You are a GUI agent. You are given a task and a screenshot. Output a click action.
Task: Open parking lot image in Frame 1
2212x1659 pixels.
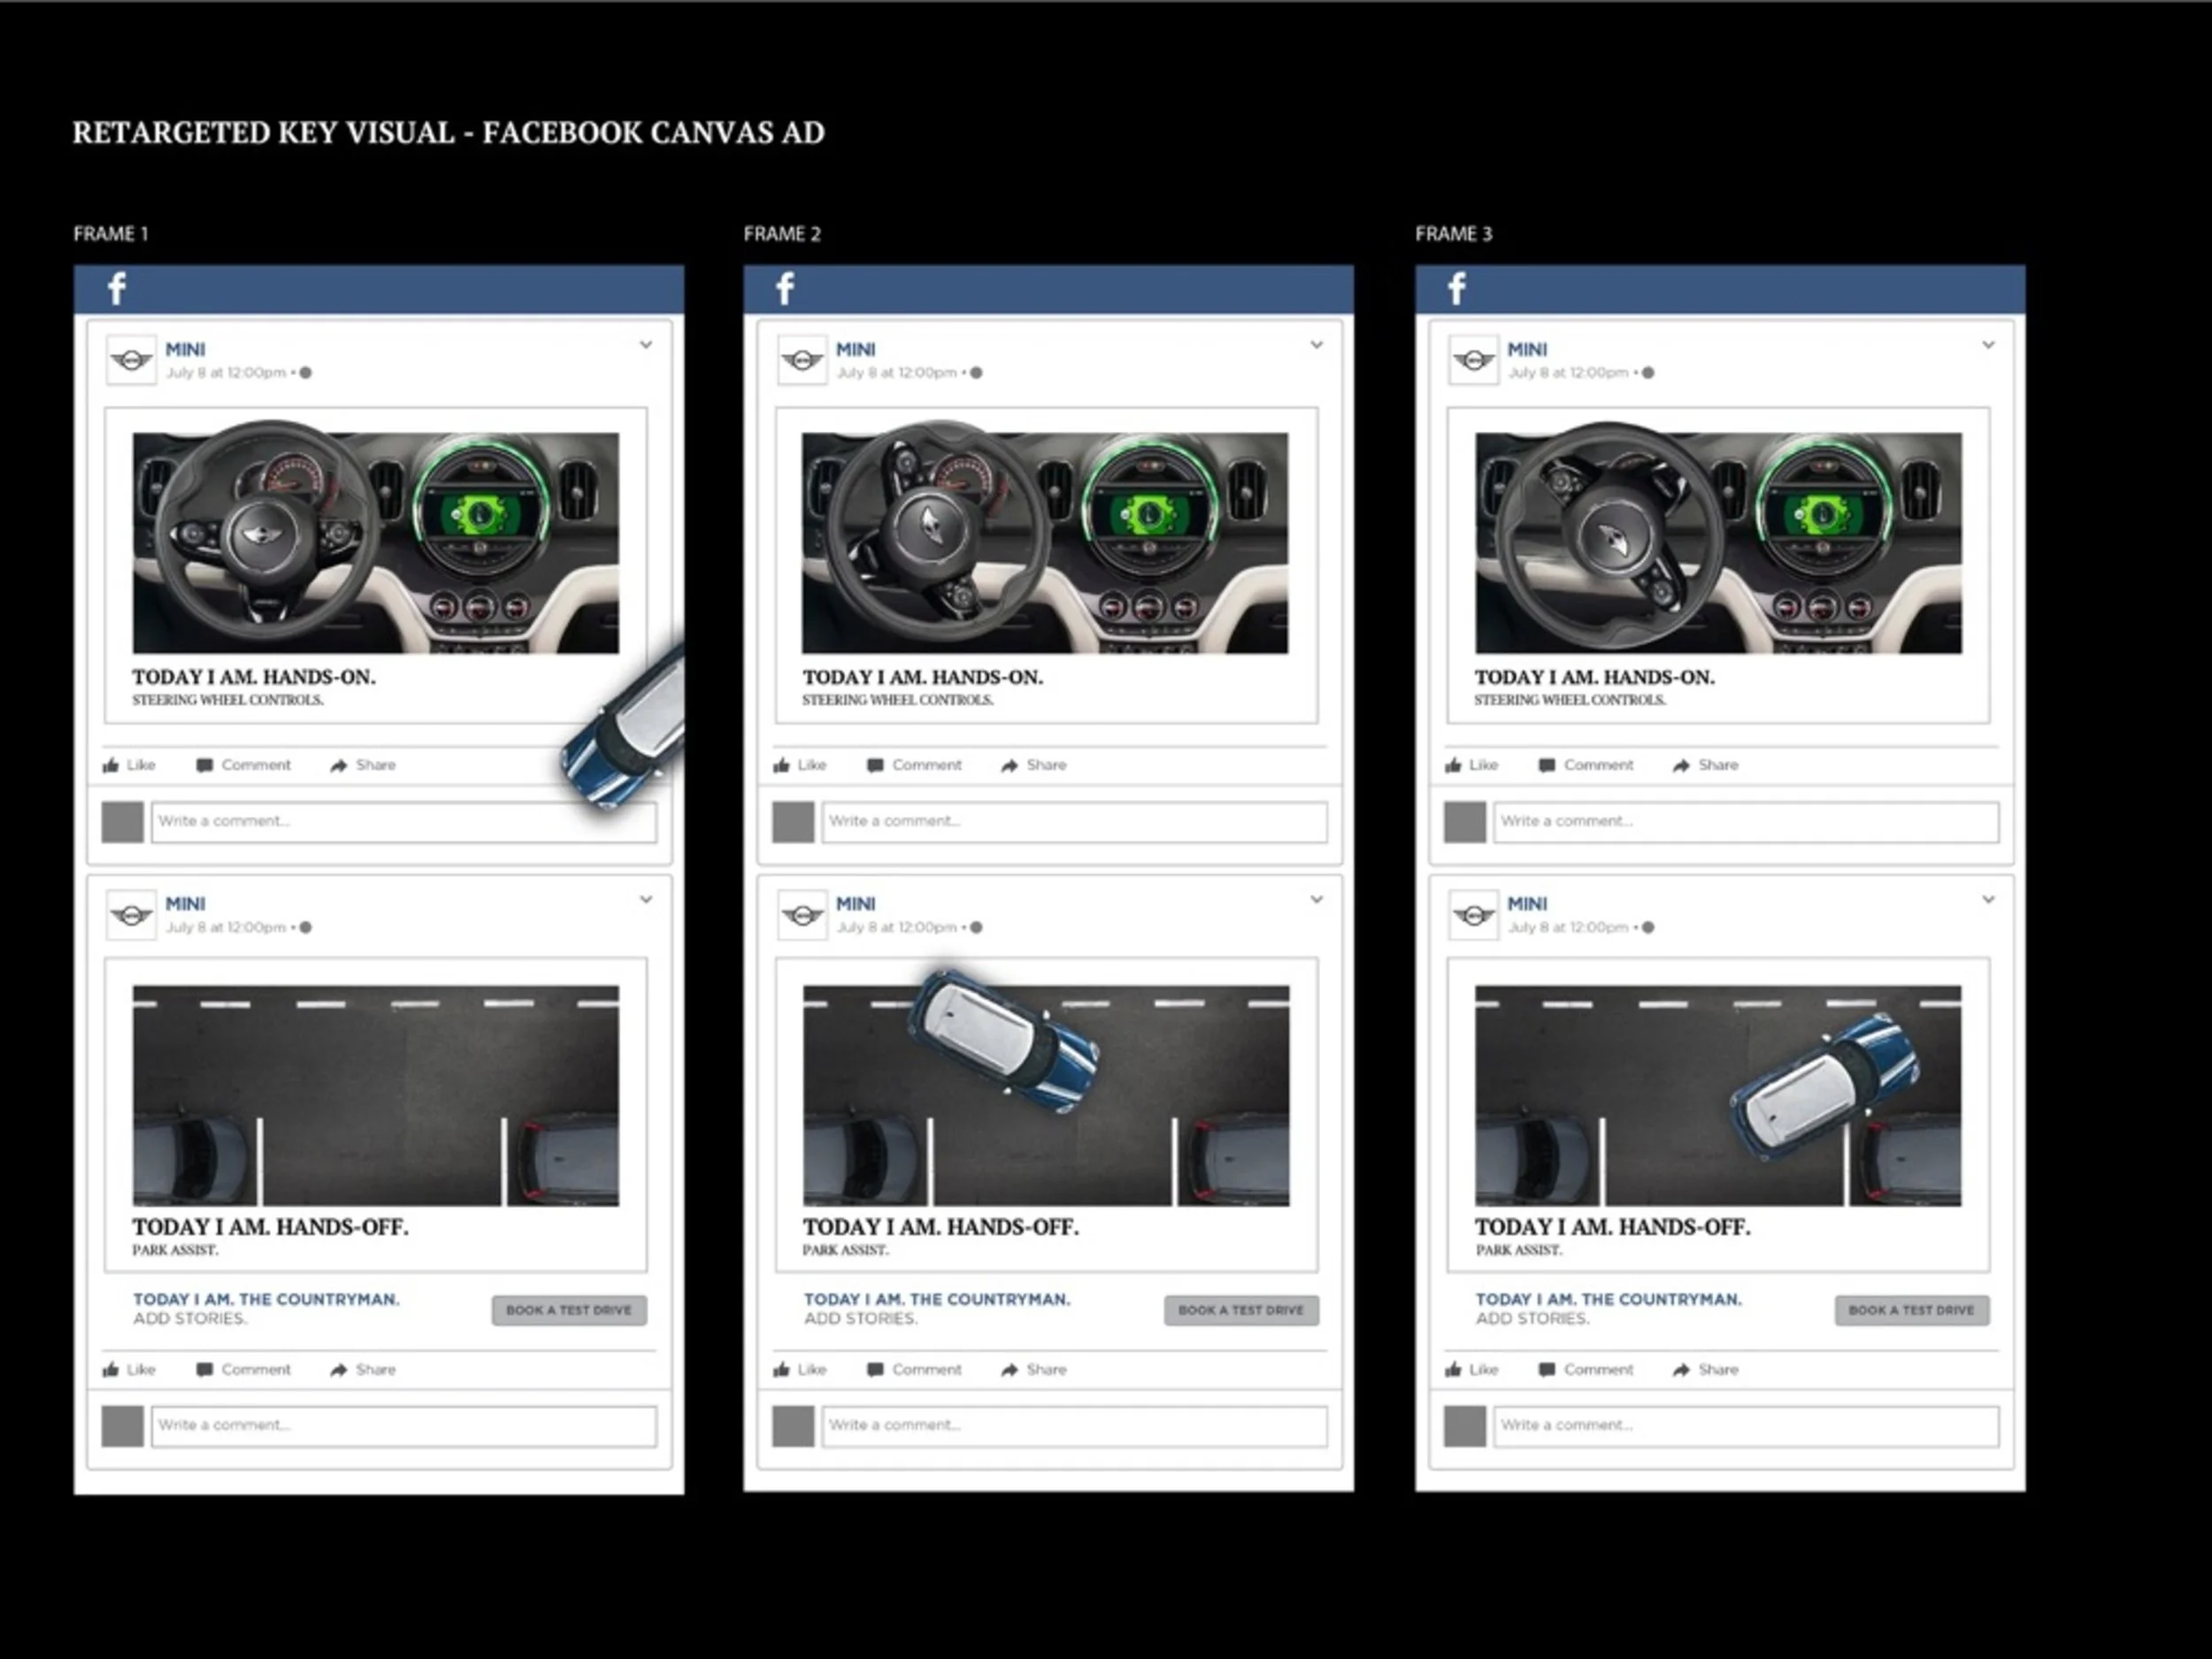[x=376, y=1096]
